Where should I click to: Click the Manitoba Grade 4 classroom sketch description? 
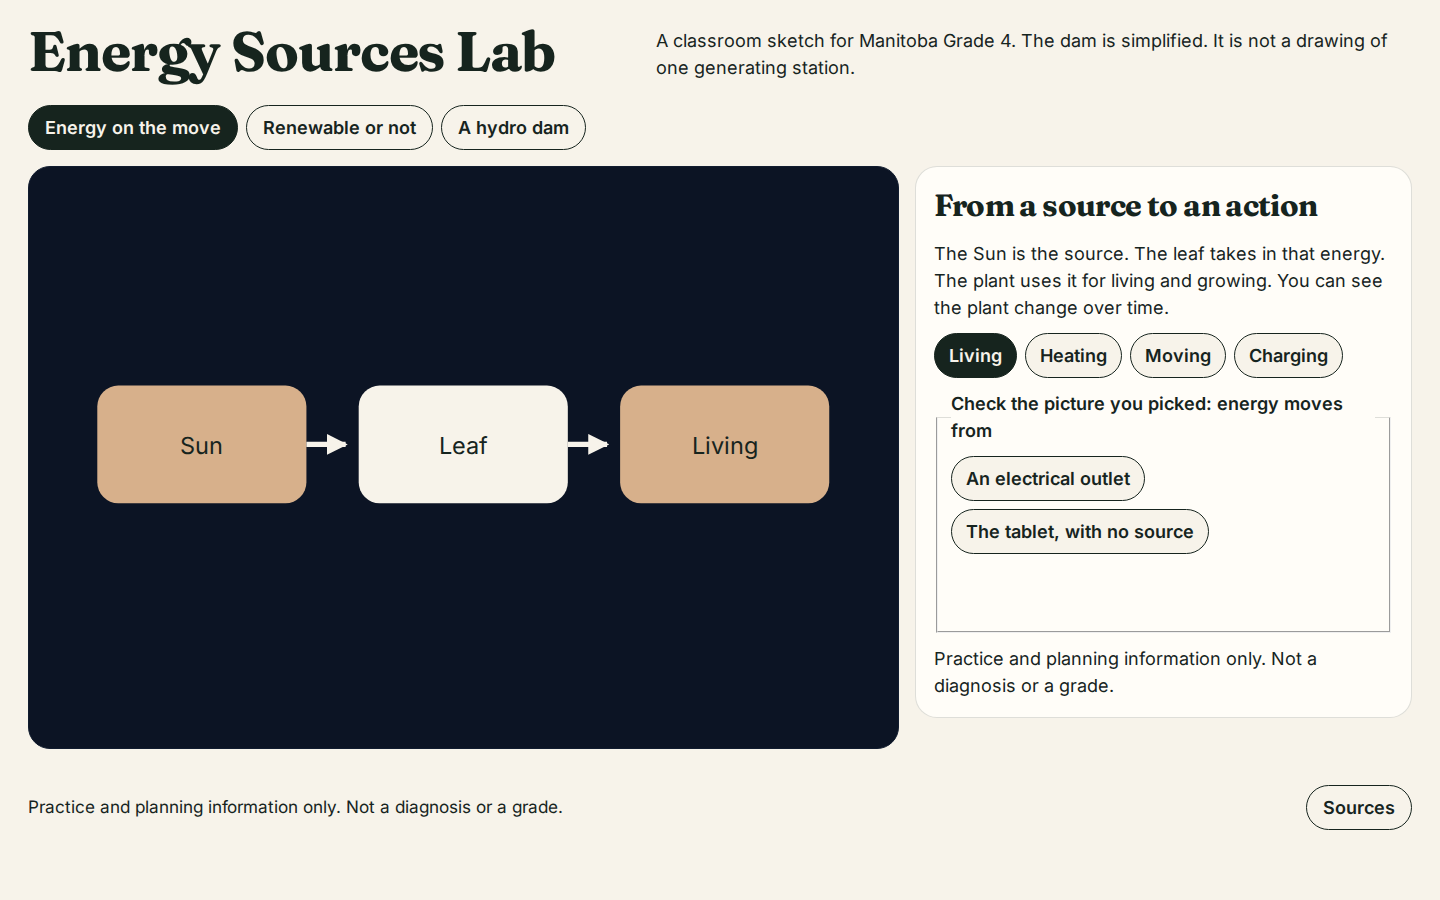1022,54
